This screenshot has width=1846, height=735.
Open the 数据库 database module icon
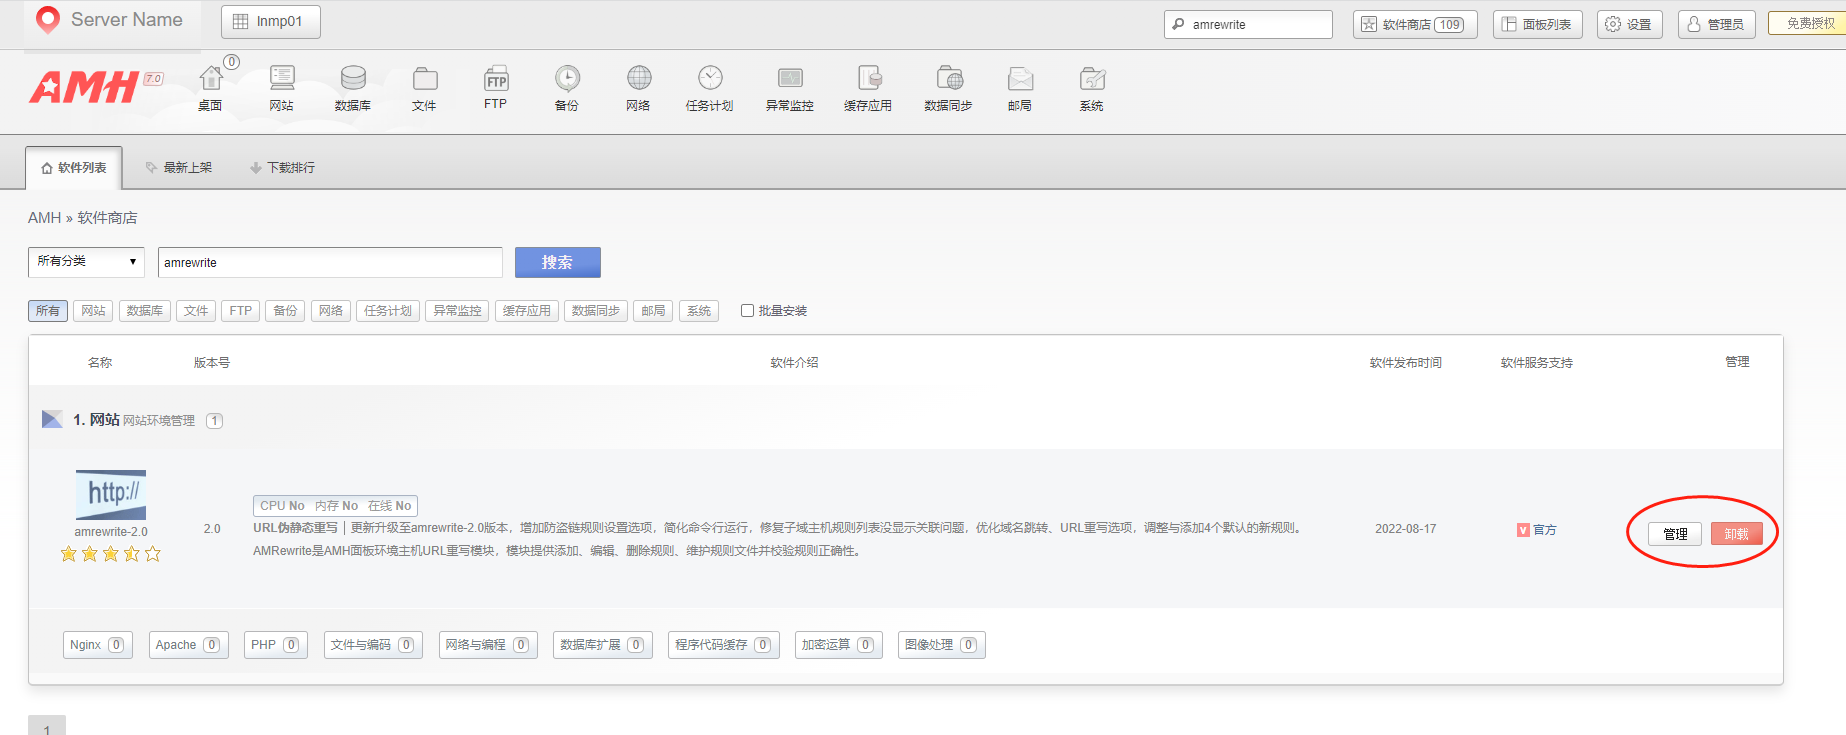click(353, 88)
